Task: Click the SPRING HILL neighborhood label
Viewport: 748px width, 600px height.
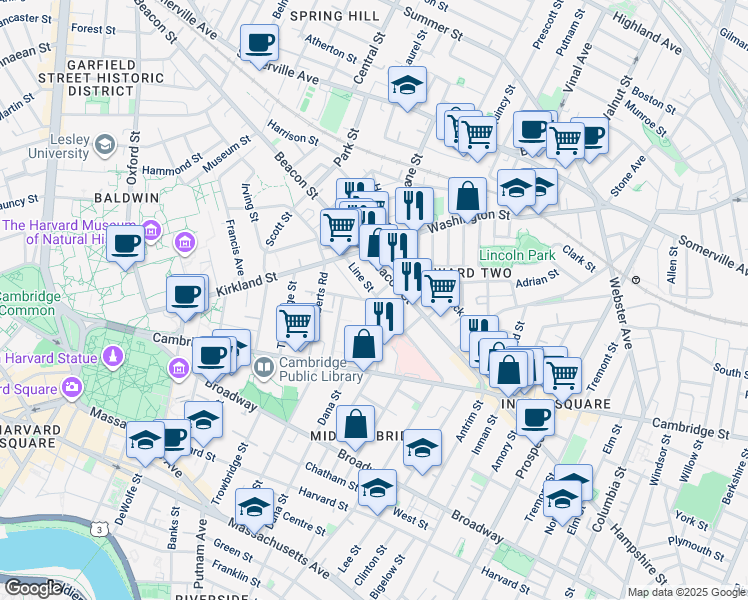Action: click(x=335, y=16)
